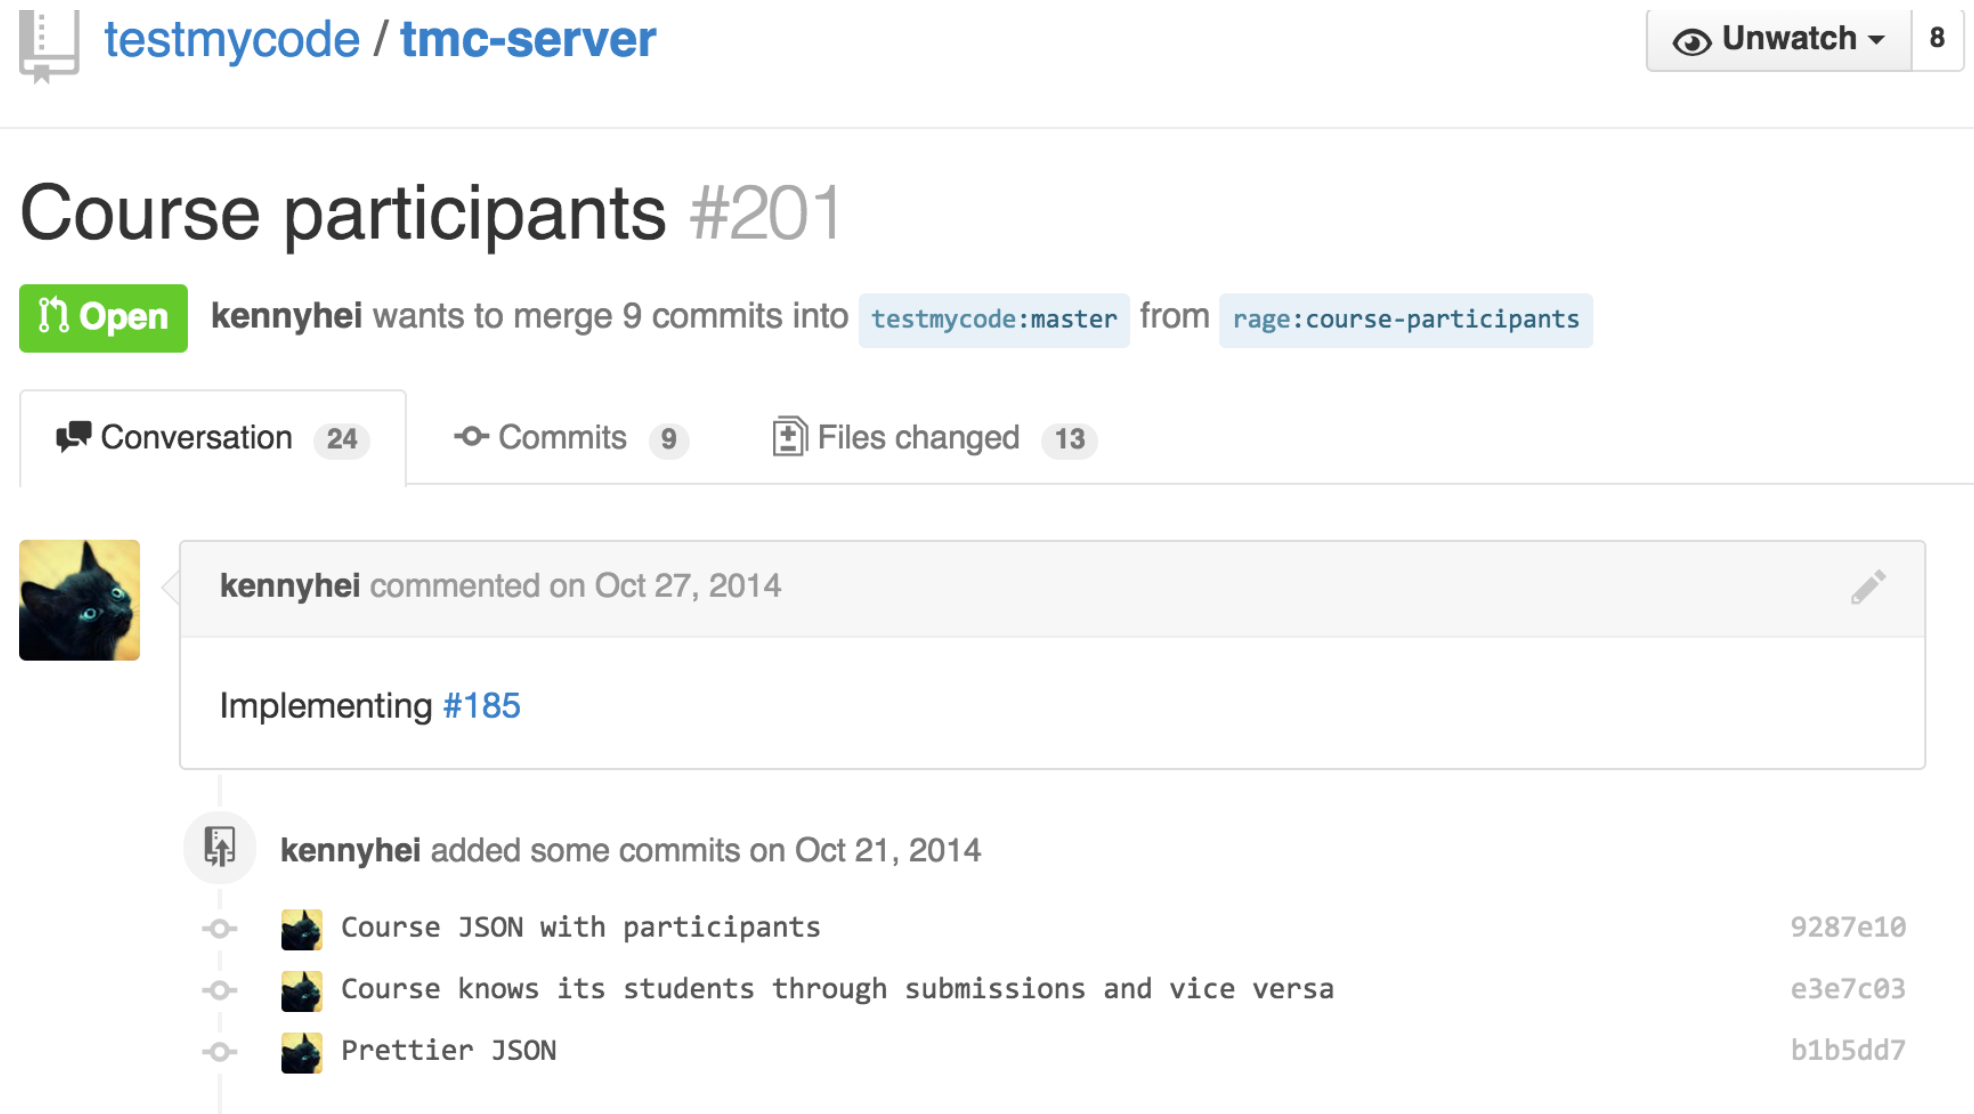The image size is (1974, 1114).
Task: Open the testmycode organization link
Action: click(232, 40)
